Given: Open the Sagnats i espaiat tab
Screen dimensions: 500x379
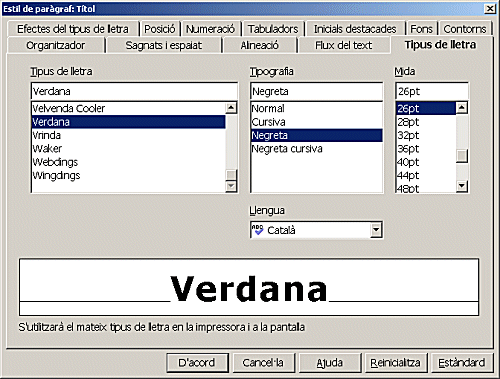Looking at the screenshot, I should pos(163,45).
